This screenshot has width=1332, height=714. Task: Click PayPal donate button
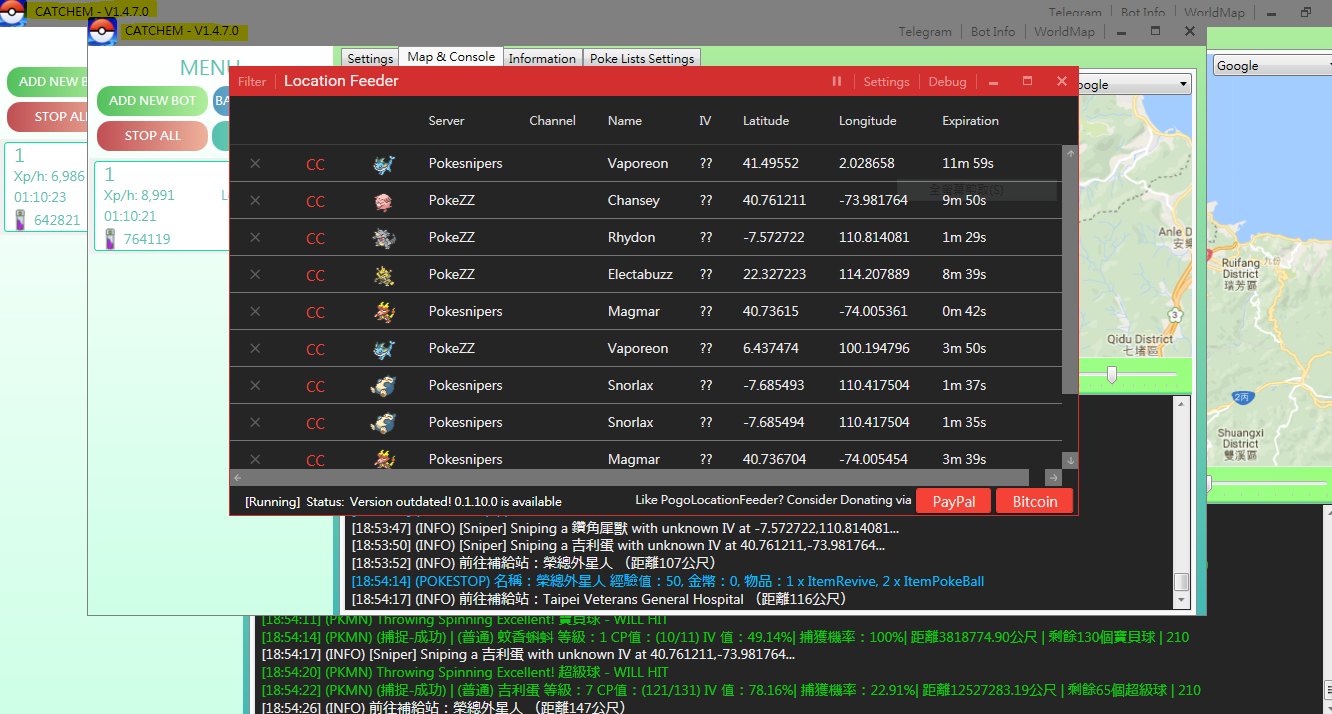[x=953, y=501]
